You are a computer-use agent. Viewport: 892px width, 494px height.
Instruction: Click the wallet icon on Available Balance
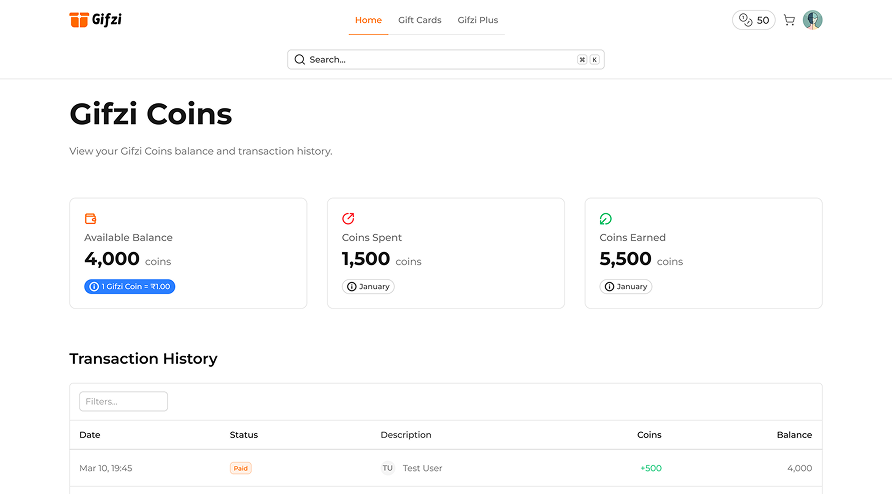coord(90,218)
